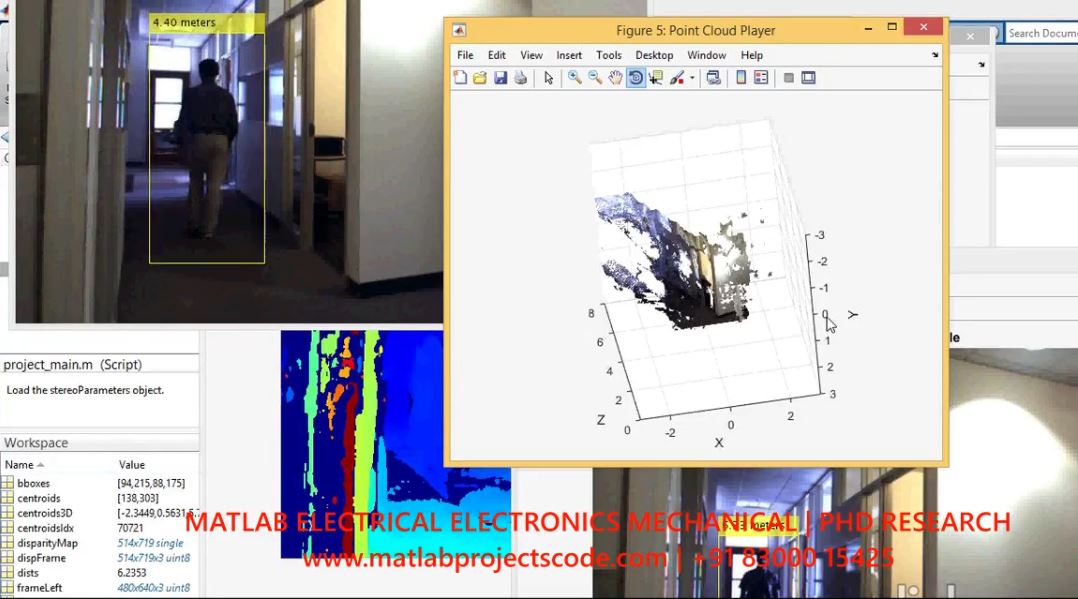1078x599 pixels.
Task: Select the Edit Plot arrow tool
Action: [x=548, y=78]
